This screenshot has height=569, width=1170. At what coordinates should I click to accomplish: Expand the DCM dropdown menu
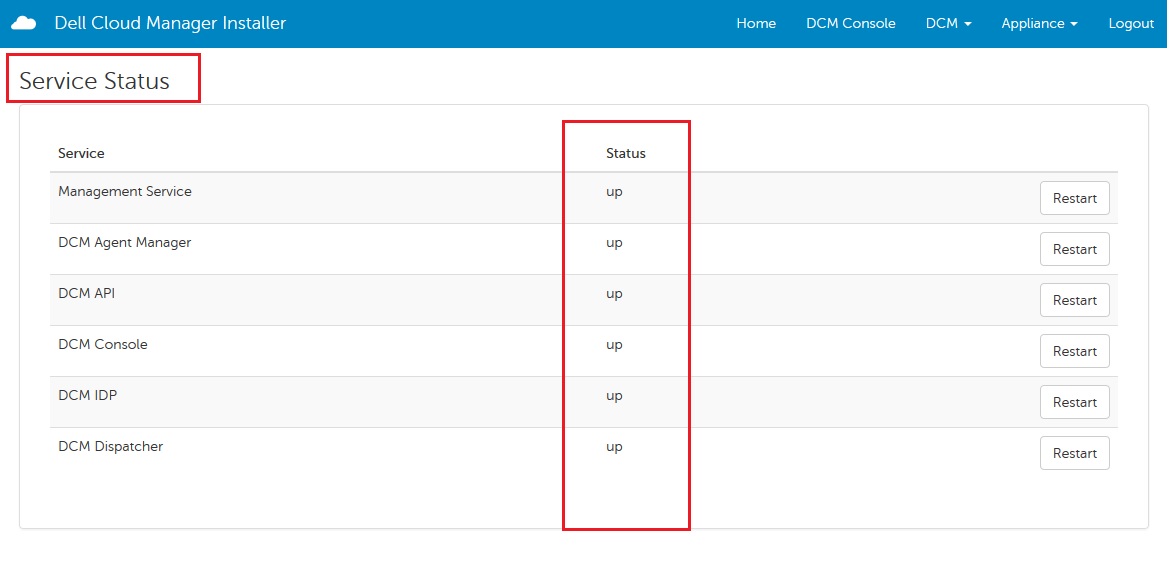pos(948,24)
